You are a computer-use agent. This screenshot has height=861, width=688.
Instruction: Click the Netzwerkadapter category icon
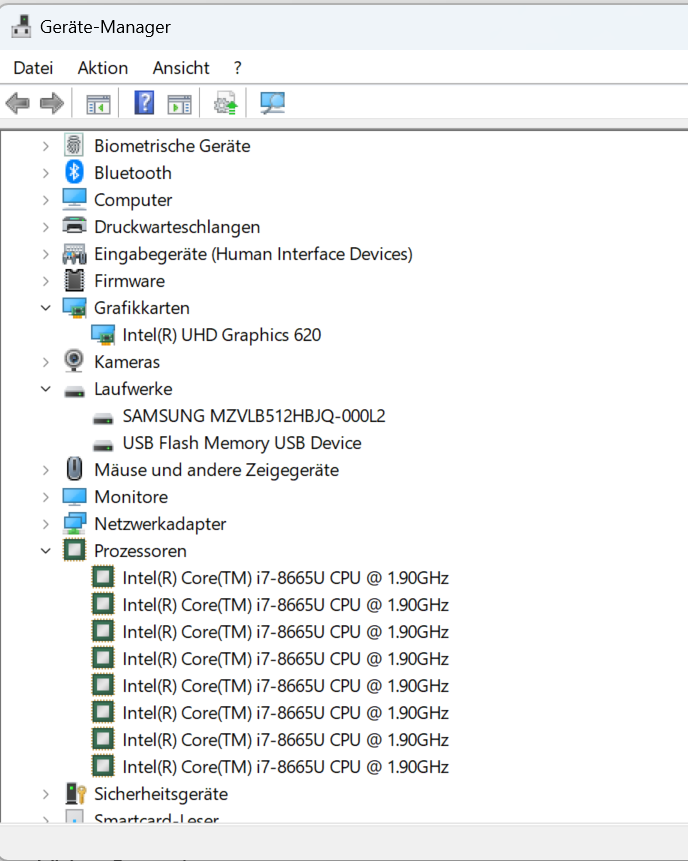pyautogui.click(x=74, y=523)
